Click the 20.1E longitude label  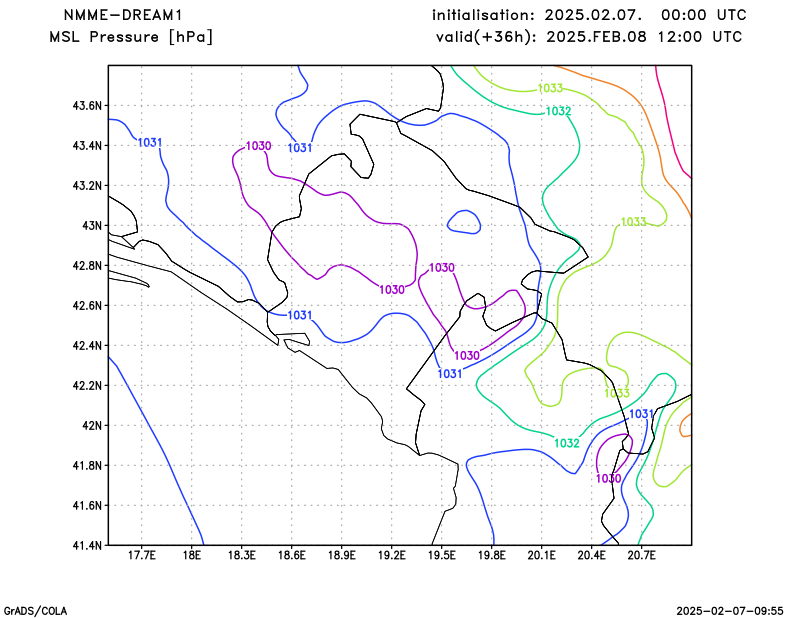pyautogui.click(x=541, y=556)
